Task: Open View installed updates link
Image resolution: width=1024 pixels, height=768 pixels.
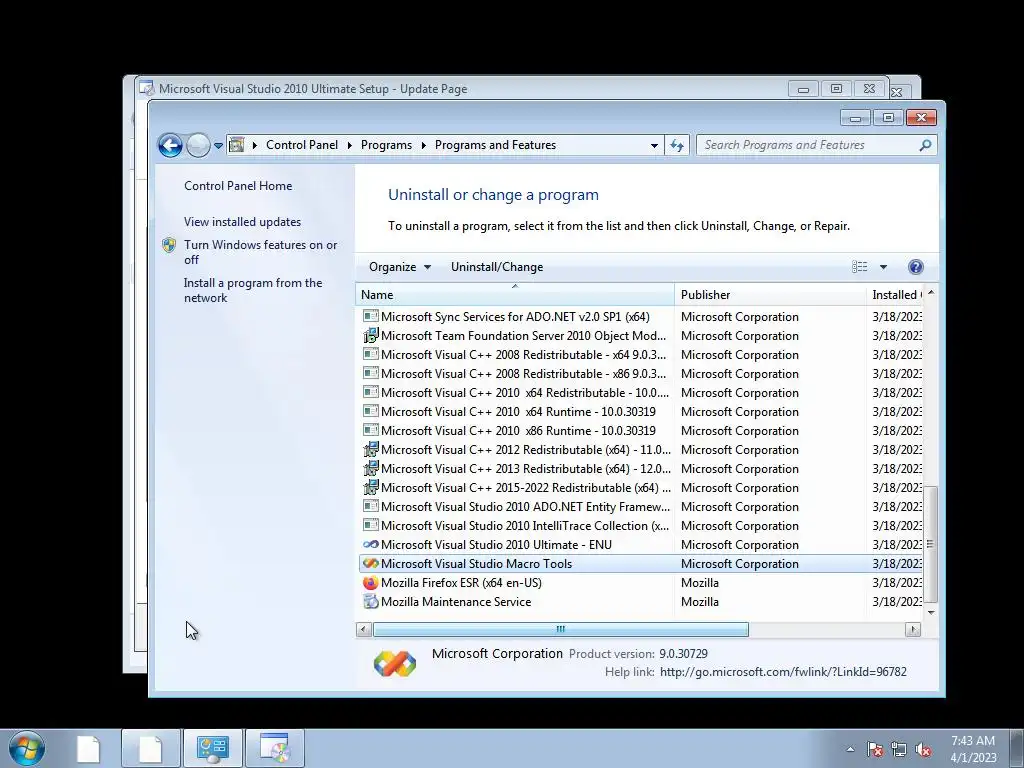Action: point(242,221)
